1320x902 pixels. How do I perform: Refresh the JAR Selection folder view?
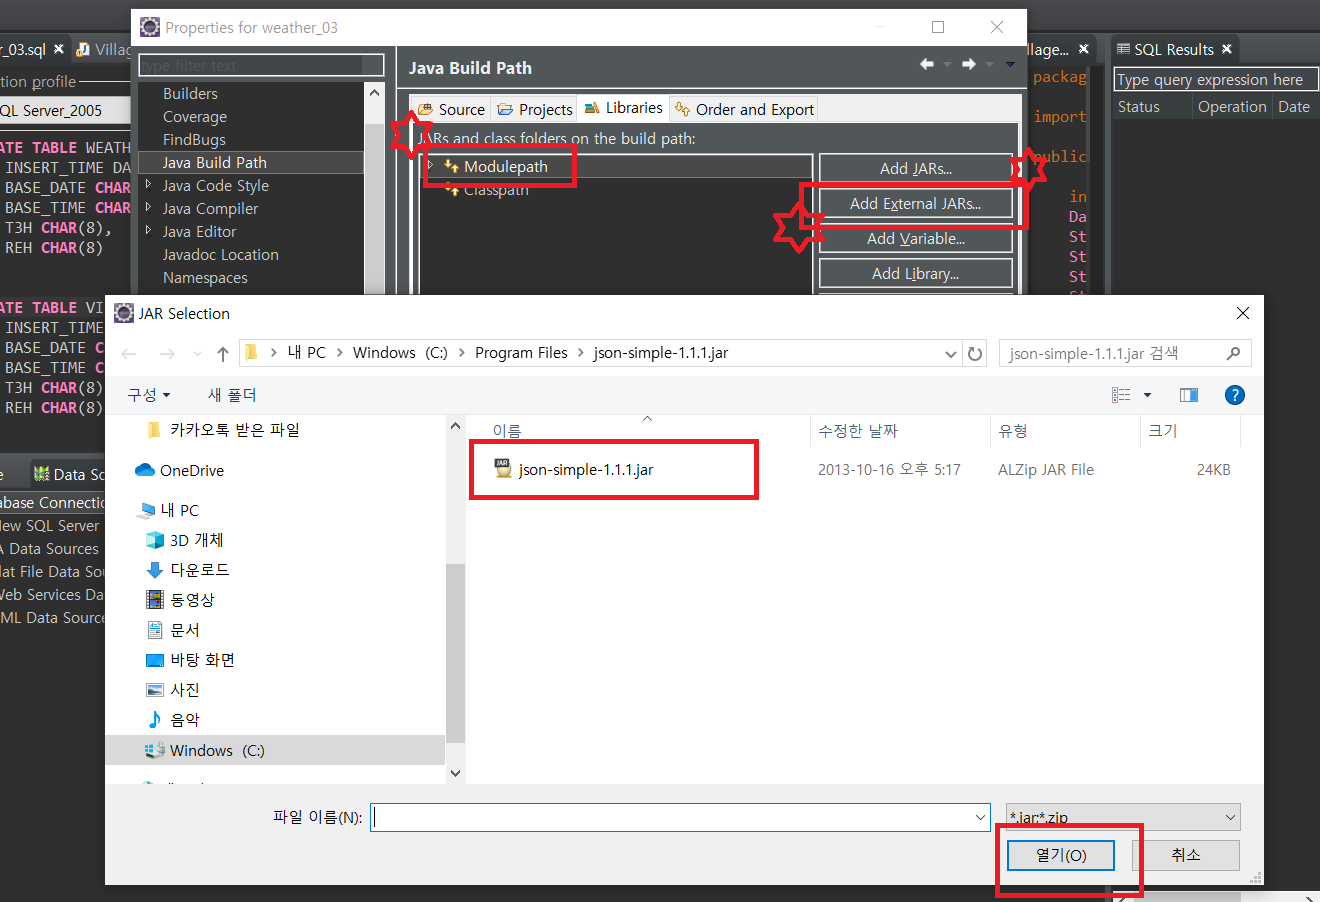pyautogui.click(x=975, y=353)
